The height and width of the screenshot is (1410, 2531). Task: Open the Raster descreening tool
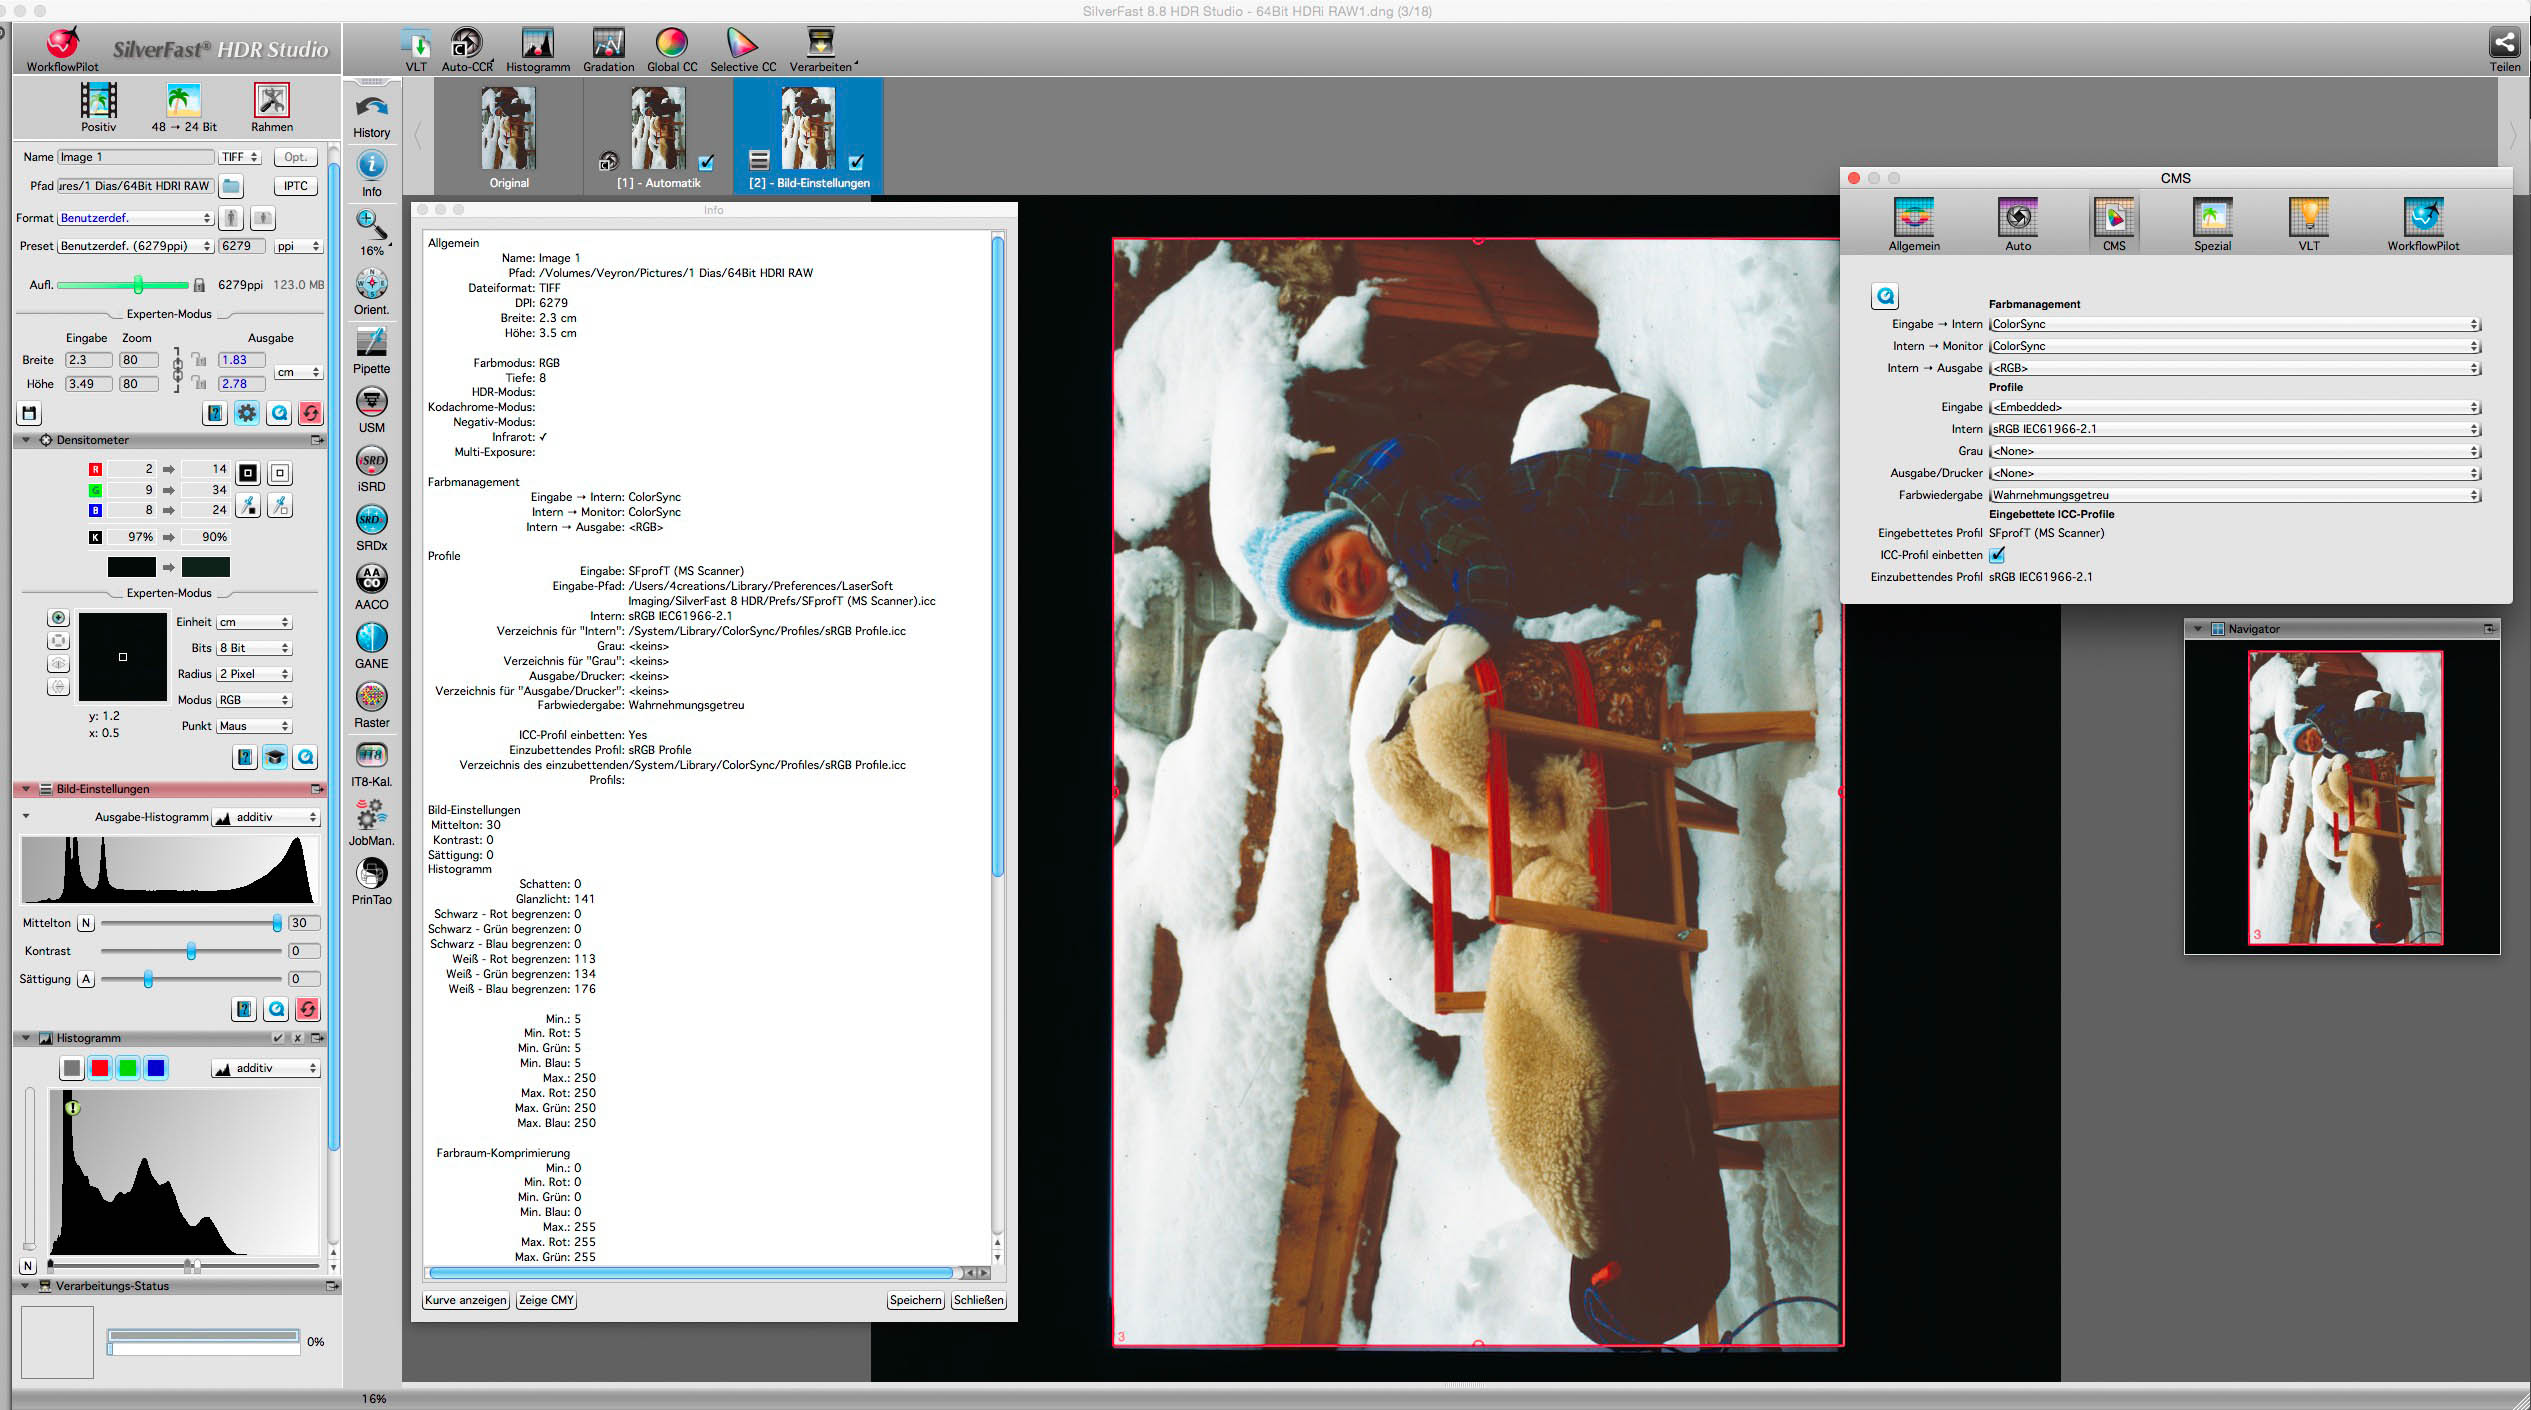(372, 696)
